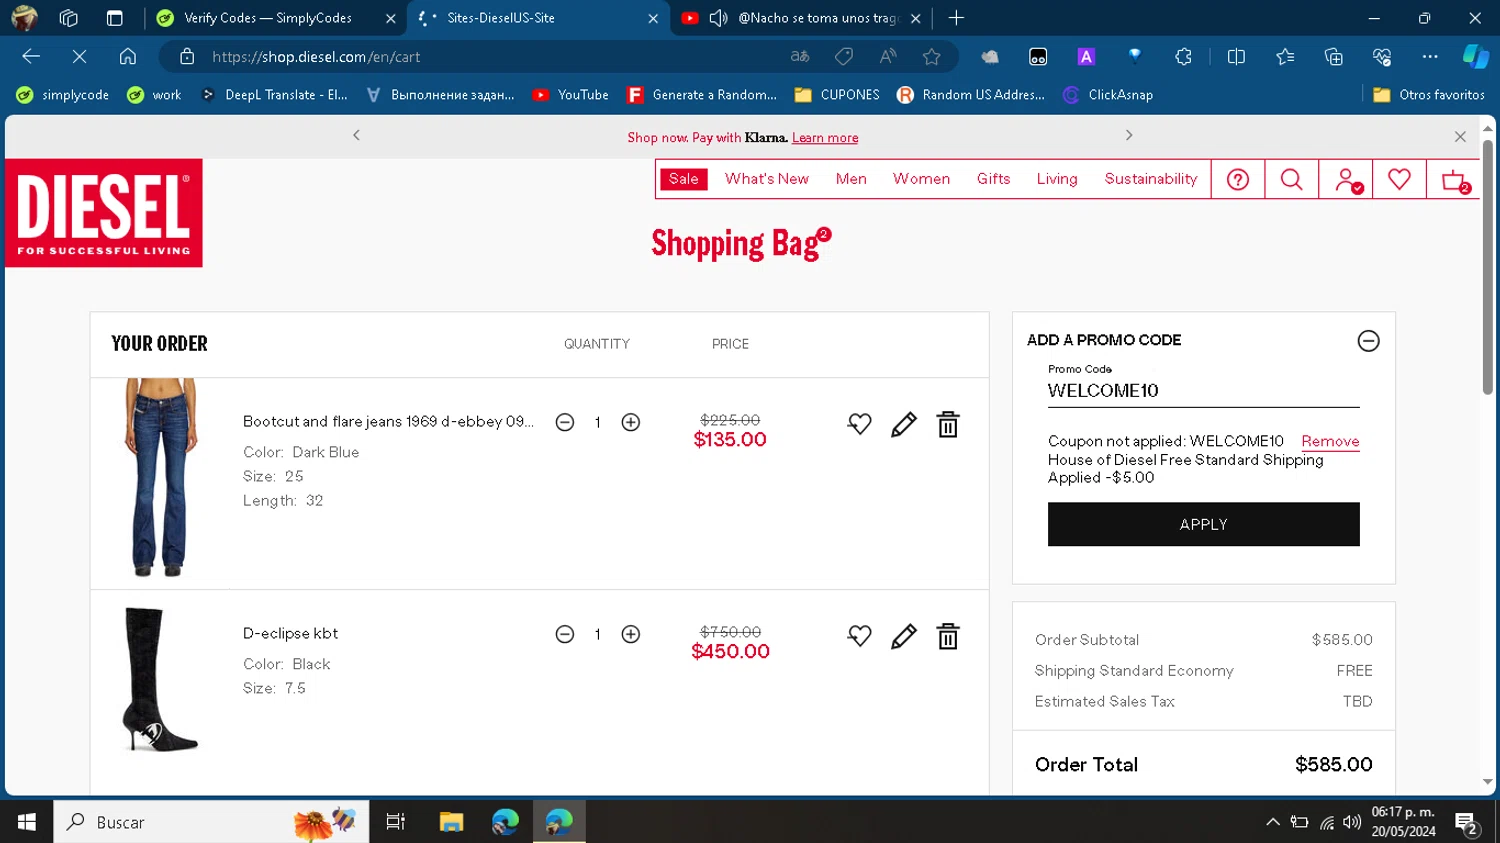The image size is (1500, 843).
Task: Stop page loading in browser toolbar
Action: pyautogui.click(x=79, y=57)
